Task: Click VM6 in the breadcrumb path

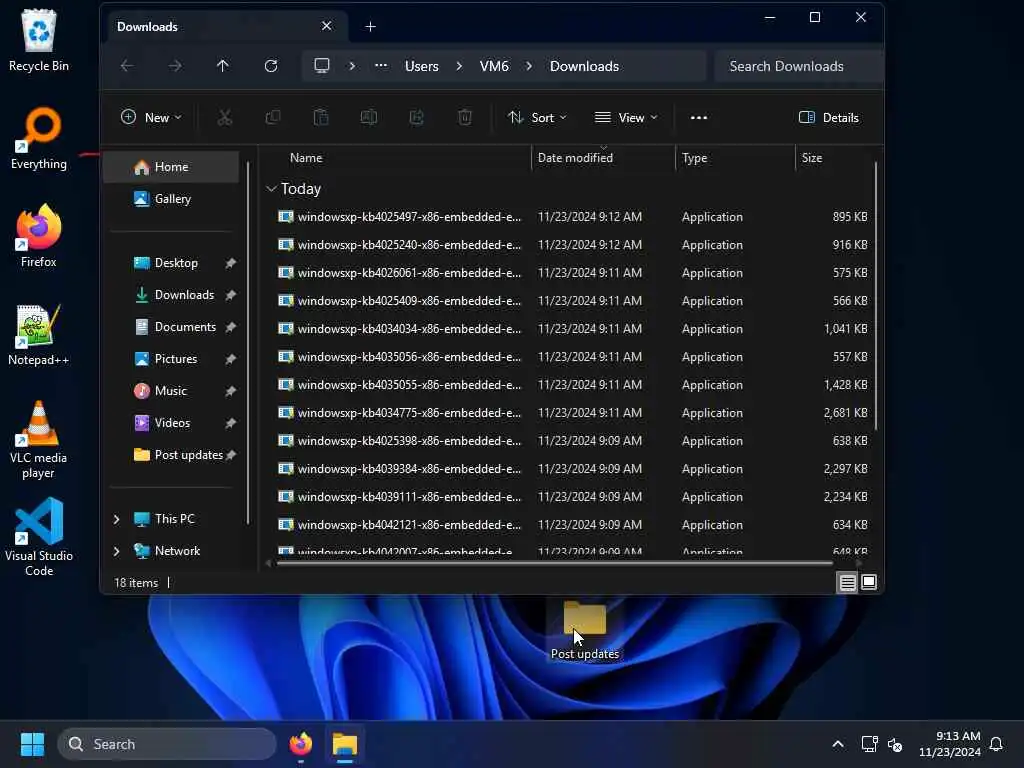Action: [x=494, y=66]
